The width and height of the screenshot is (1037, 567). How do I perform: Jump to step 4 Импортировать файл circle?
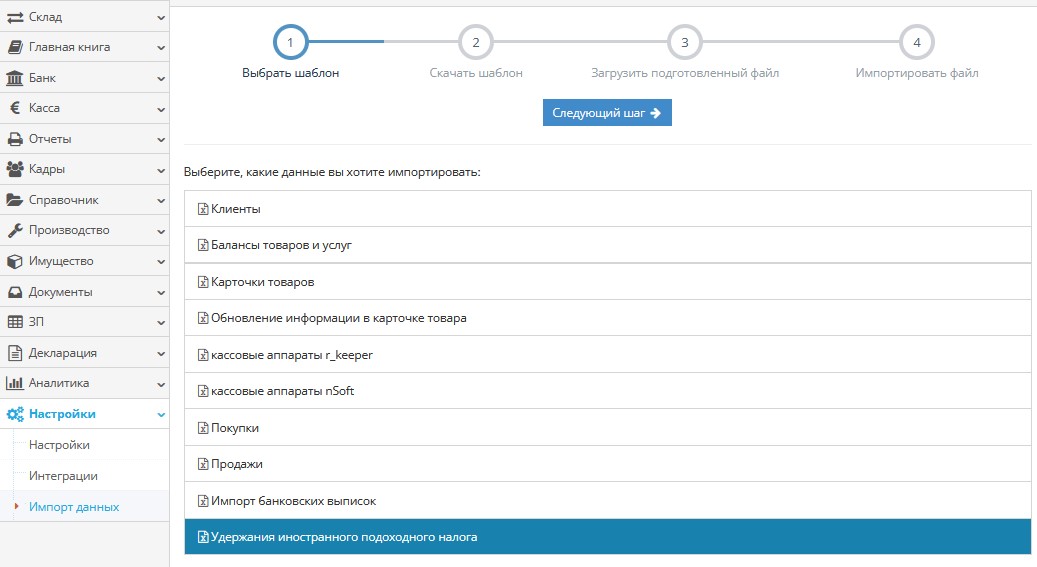916,42
